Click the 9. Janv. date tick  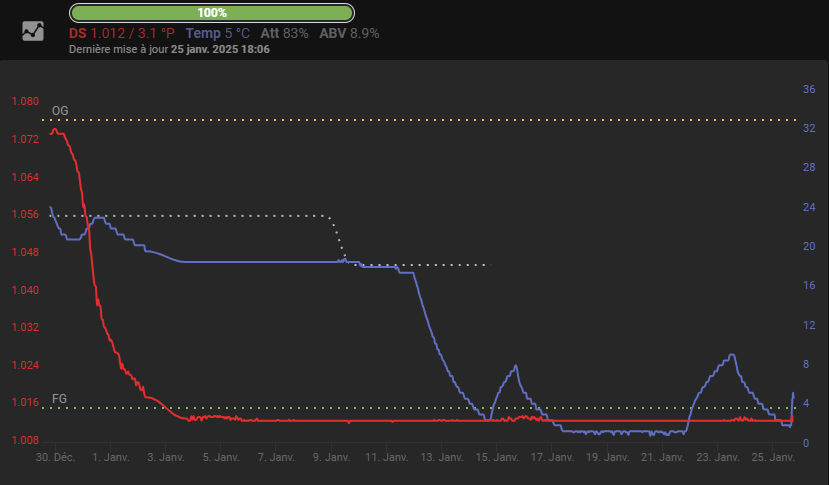click(x=331, y=457)
